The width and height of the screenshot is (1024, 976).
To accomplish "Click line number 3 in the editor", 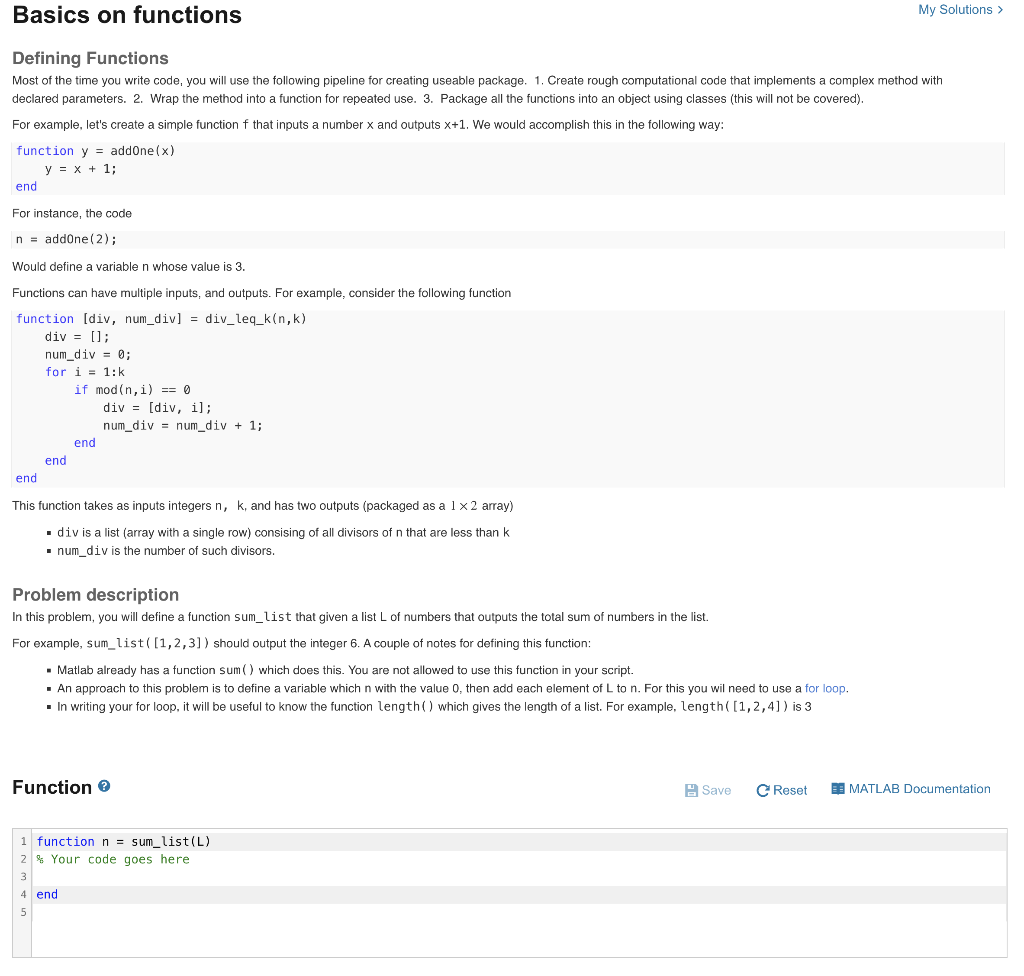I will (x=22, y=876).
